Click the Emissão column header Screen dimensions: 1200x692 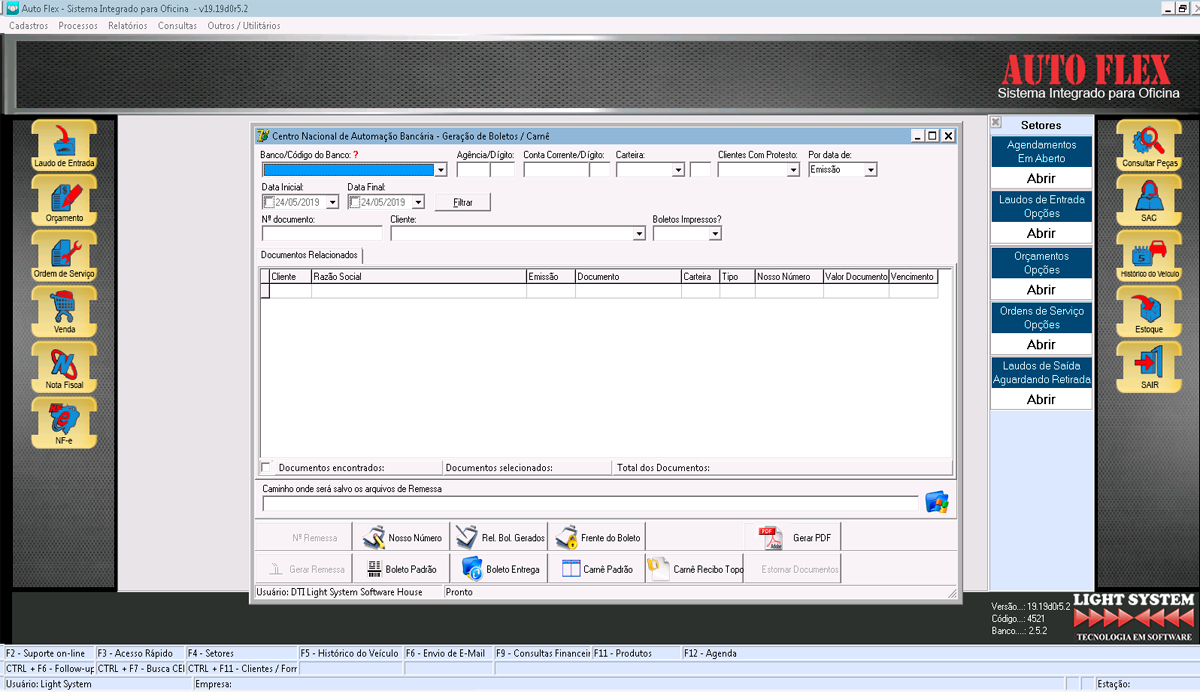(551, 276)
